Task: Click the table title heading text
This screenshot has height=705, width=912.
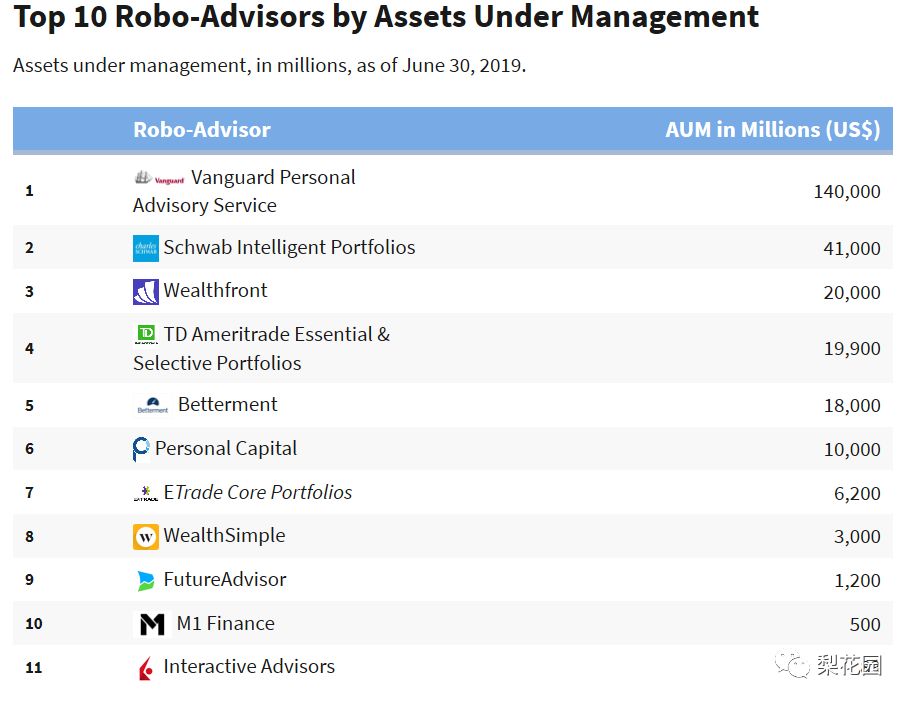Action: point(386,16)
